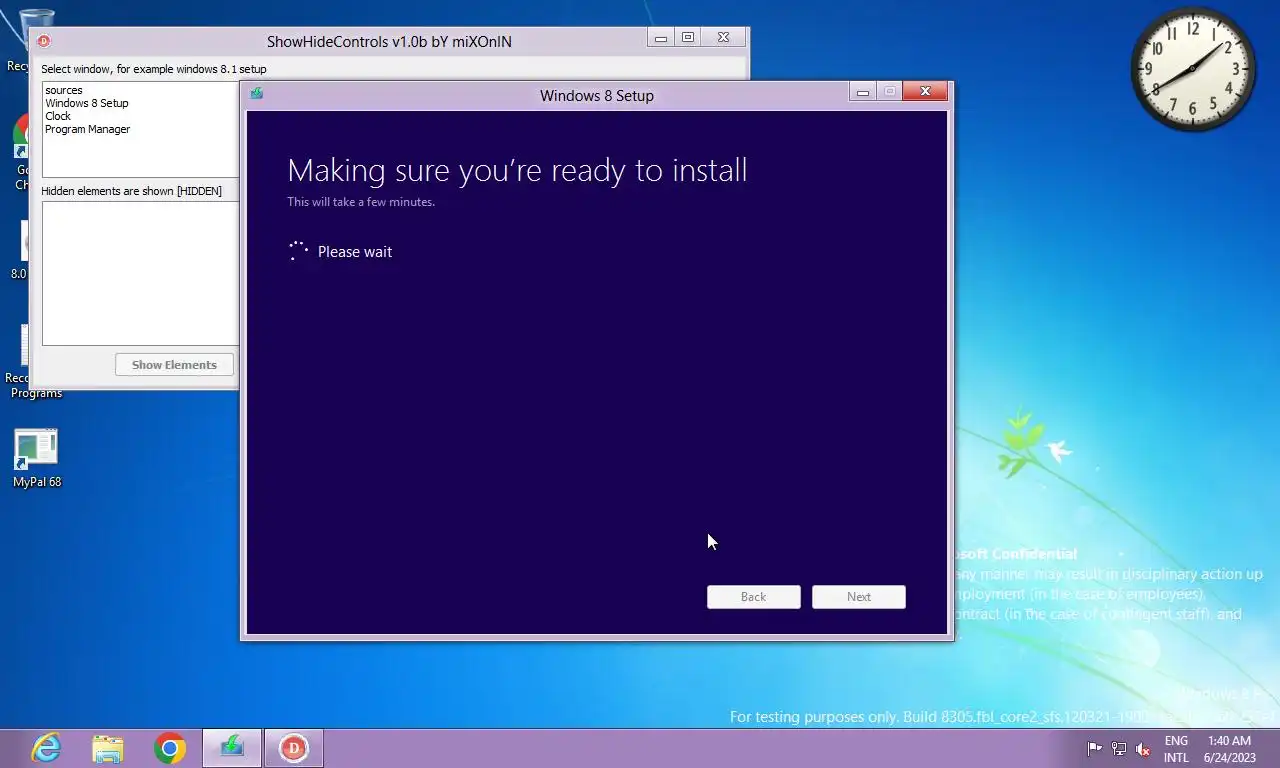The height and width of the screenshot is (768, 1280).
Task: Maximize the ShowHideControls window
Action: coord(688,38)
